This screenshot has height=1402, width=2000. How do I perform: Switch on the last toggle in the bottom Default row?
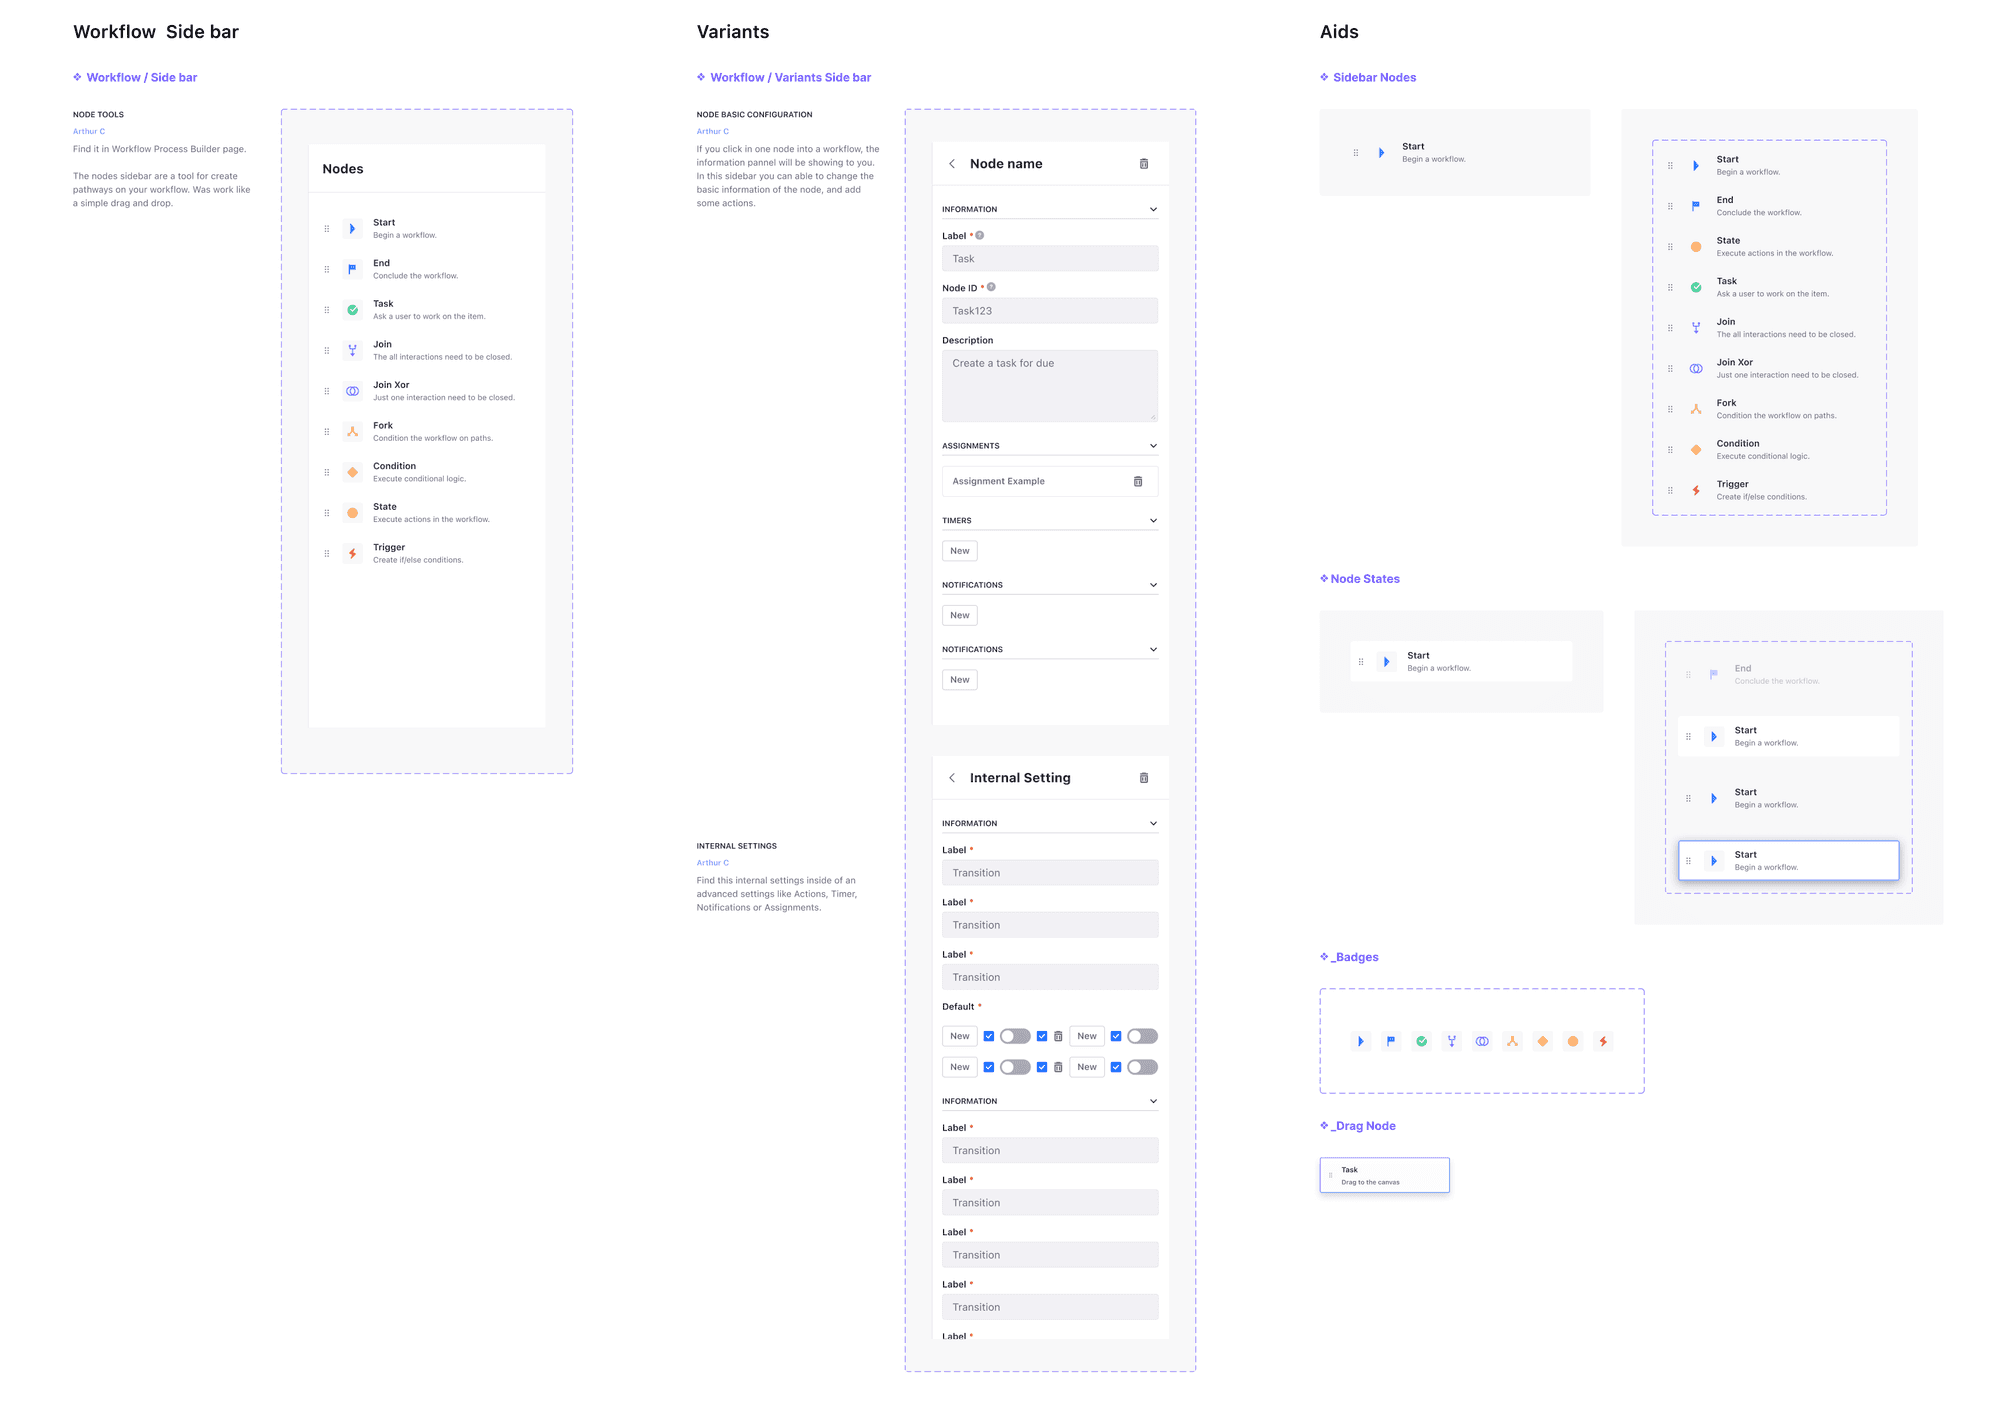coord(1142,1067)
